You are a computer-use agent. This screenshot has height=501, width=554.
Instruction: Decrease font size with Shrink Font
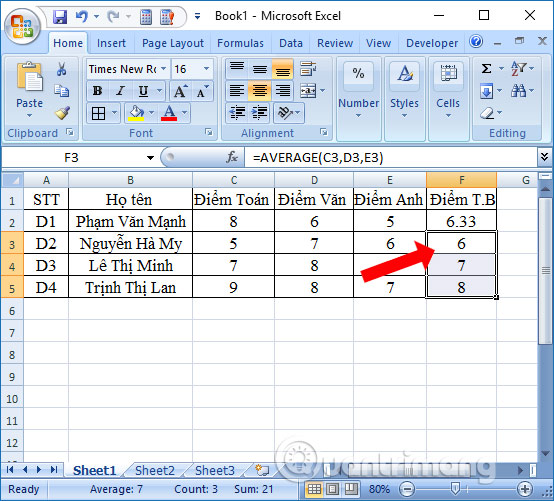click(x=202, y=91)
